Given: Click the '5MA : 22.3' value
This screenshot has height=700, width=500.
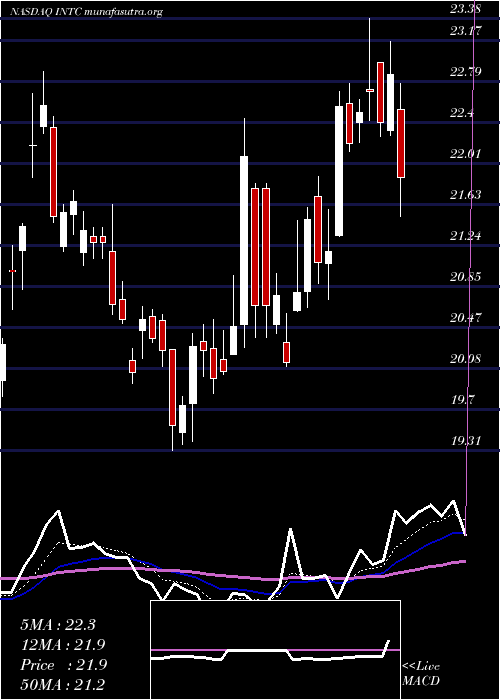Looking at the screenshot, I should (58, 625).
